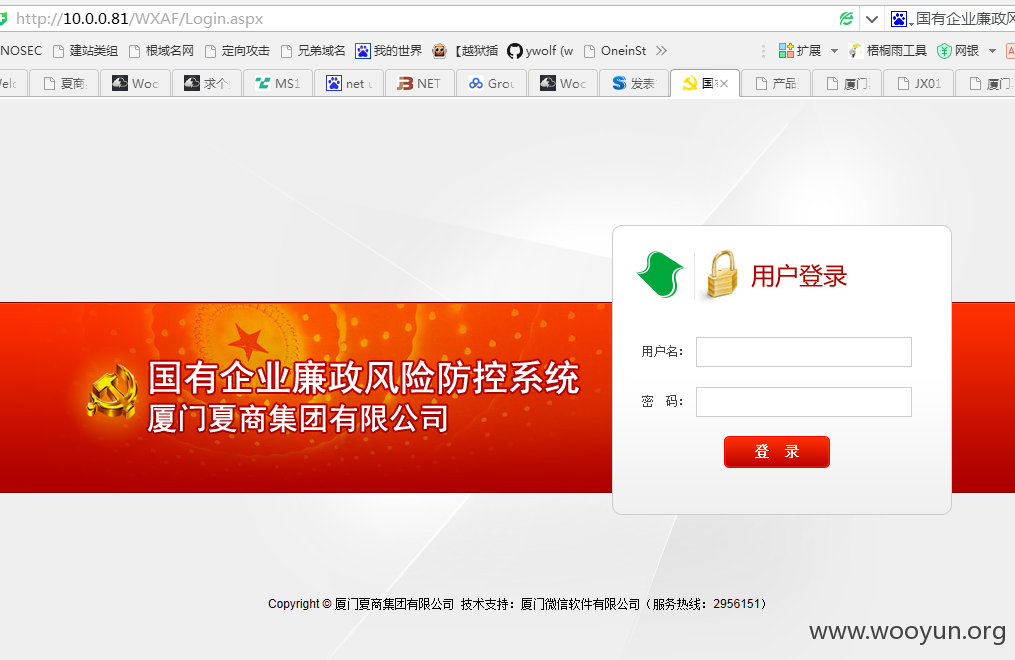Click the gold padlock icon
The image size is (1015, 660).
pyautogui.click(x=722, y=274)
